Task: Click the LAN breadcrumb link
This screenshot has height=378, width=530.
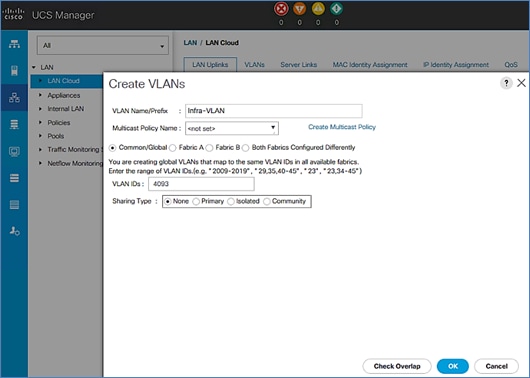Action: pos(190,43)
